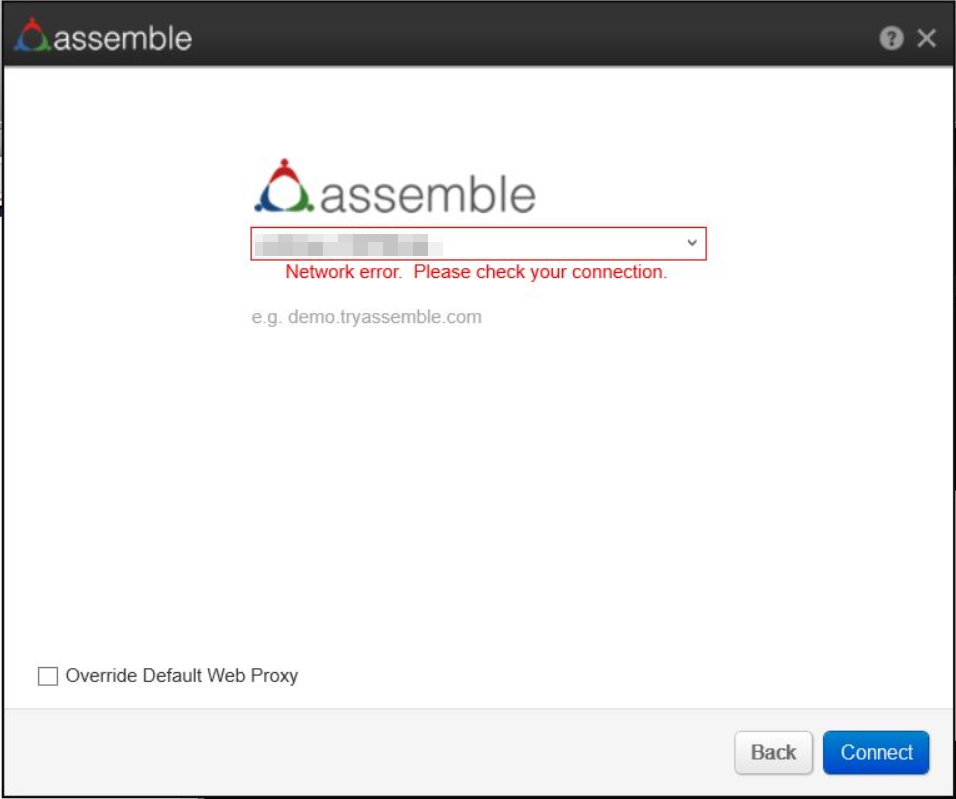Viewport: 956px width, 799px height.
Task: Click the 'Please check your connection.' message
Action: click(540, 272)
